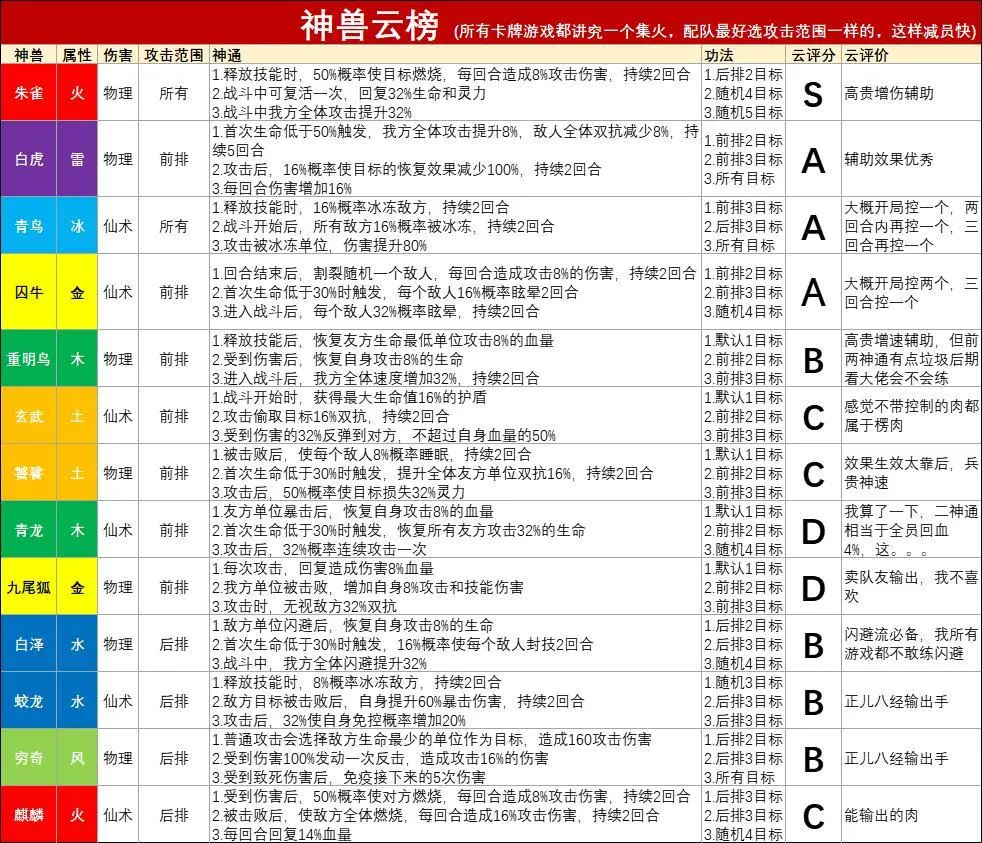Click the orange 玄武 name cell
Image resolution: width=982 pixels, height=843 pixels.
[27, 415]
